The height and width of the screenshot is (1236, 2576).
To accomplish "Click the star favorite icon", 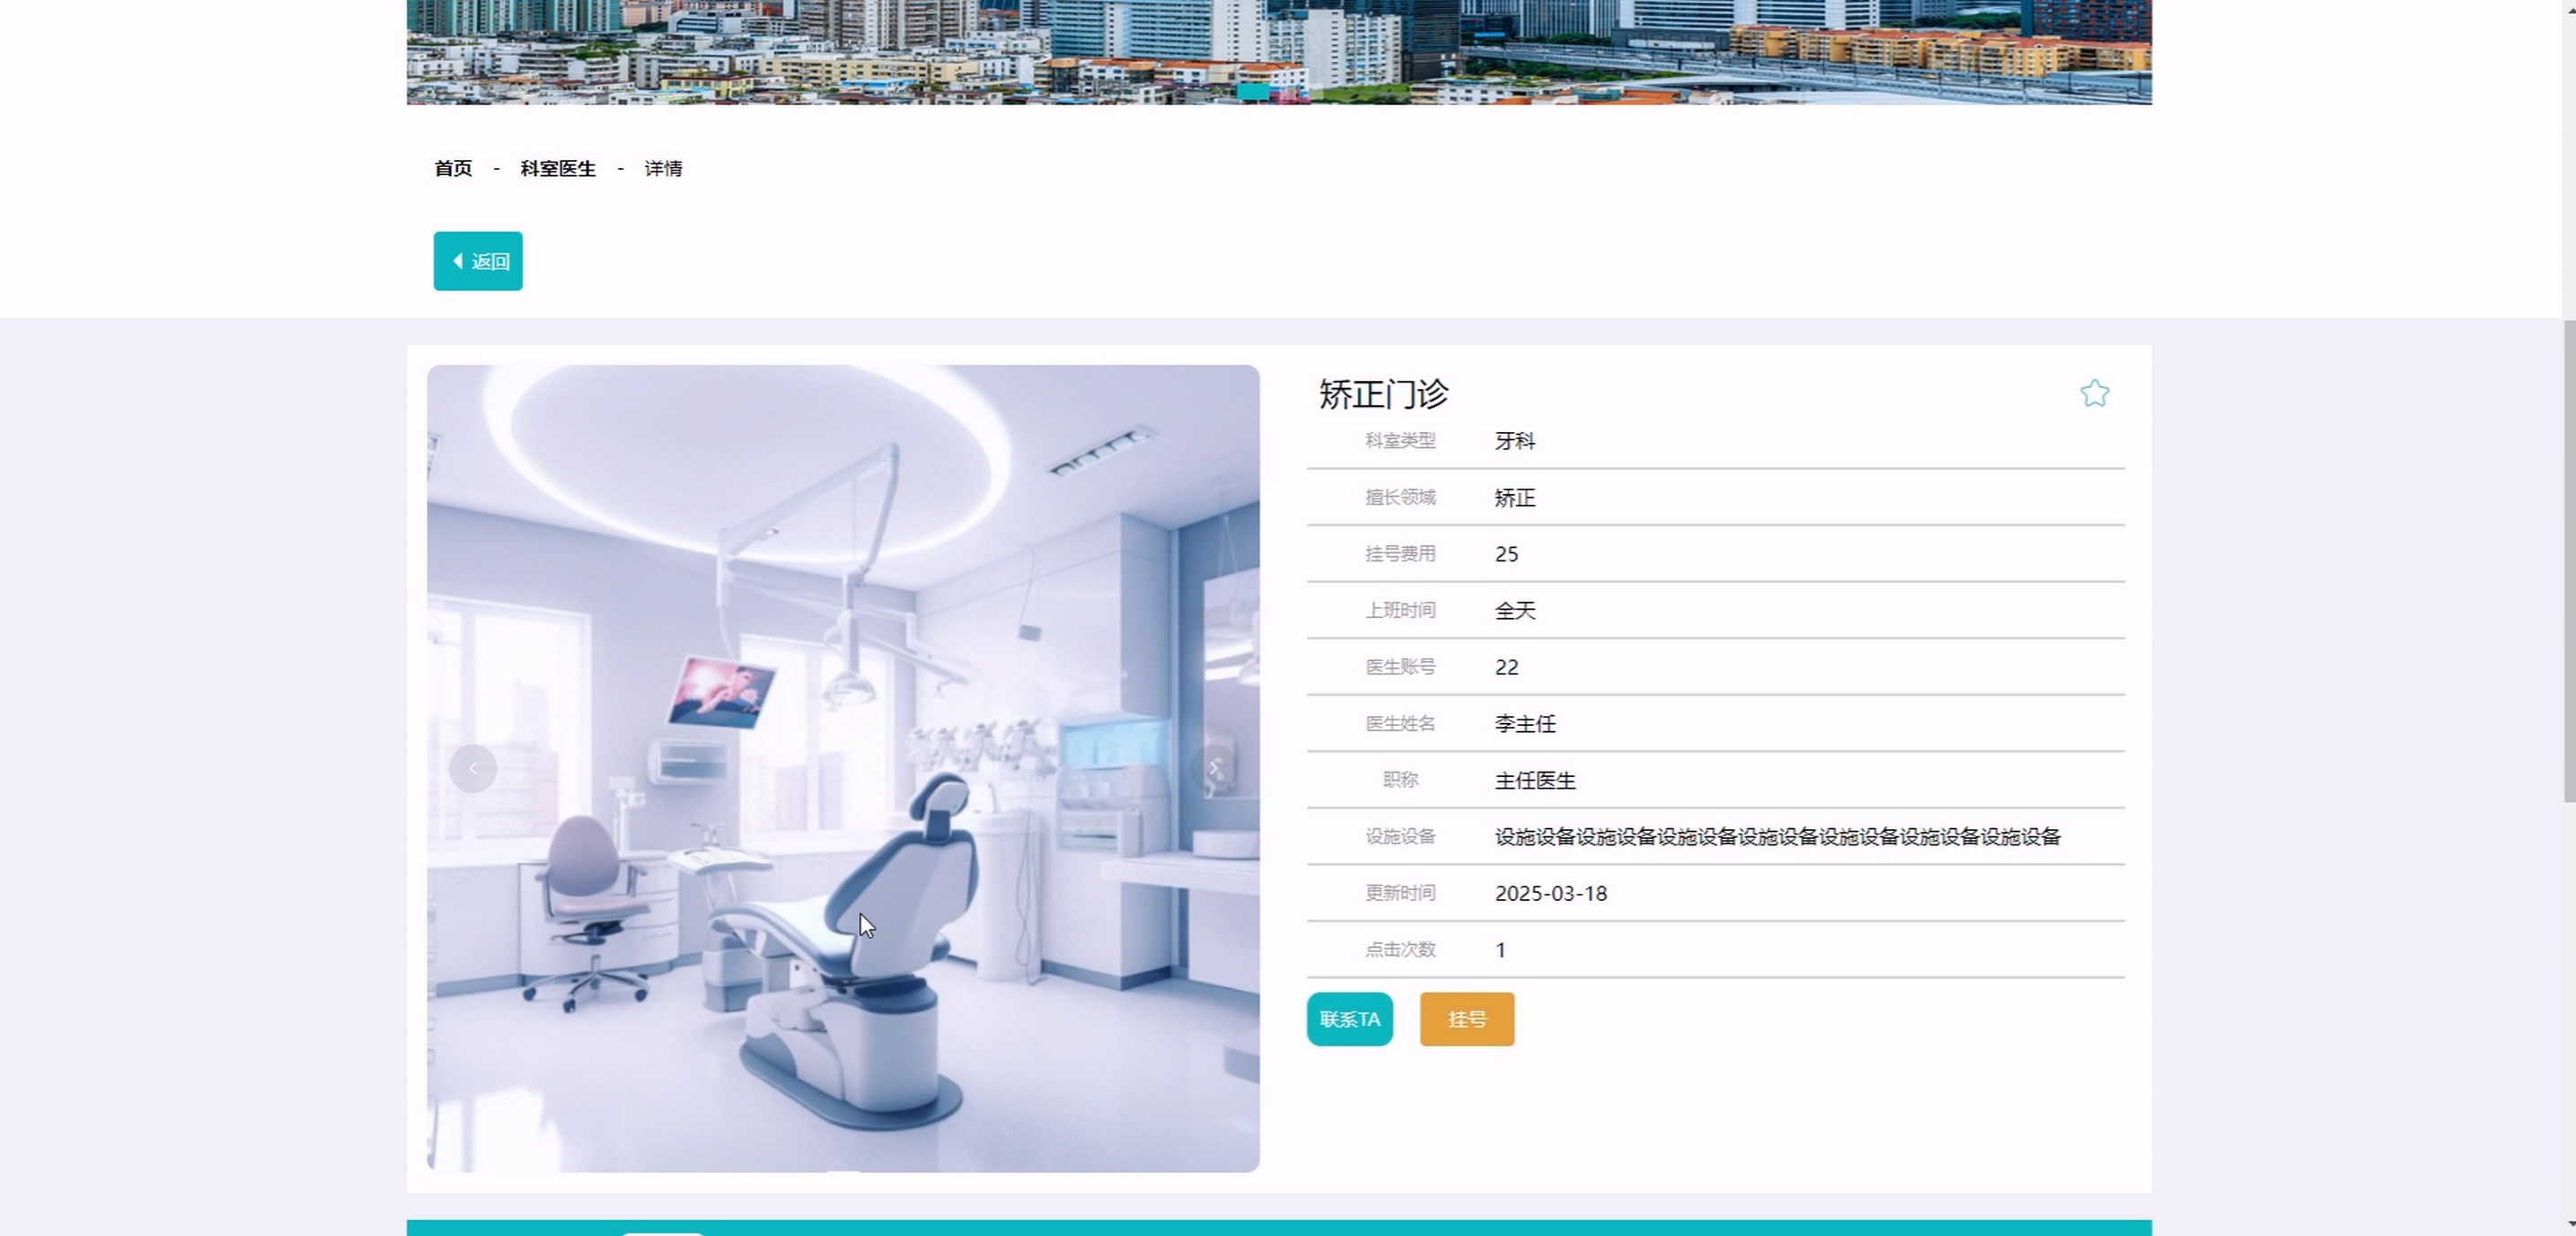I will tap(2094, 393).
